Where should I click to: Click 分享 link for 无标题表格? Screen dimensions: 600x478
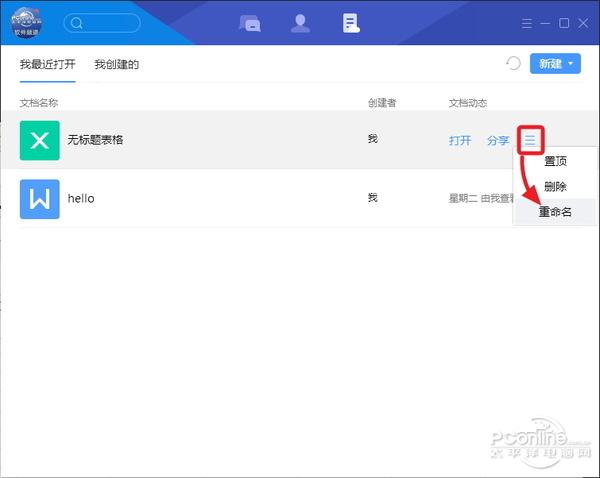[498, 140]
